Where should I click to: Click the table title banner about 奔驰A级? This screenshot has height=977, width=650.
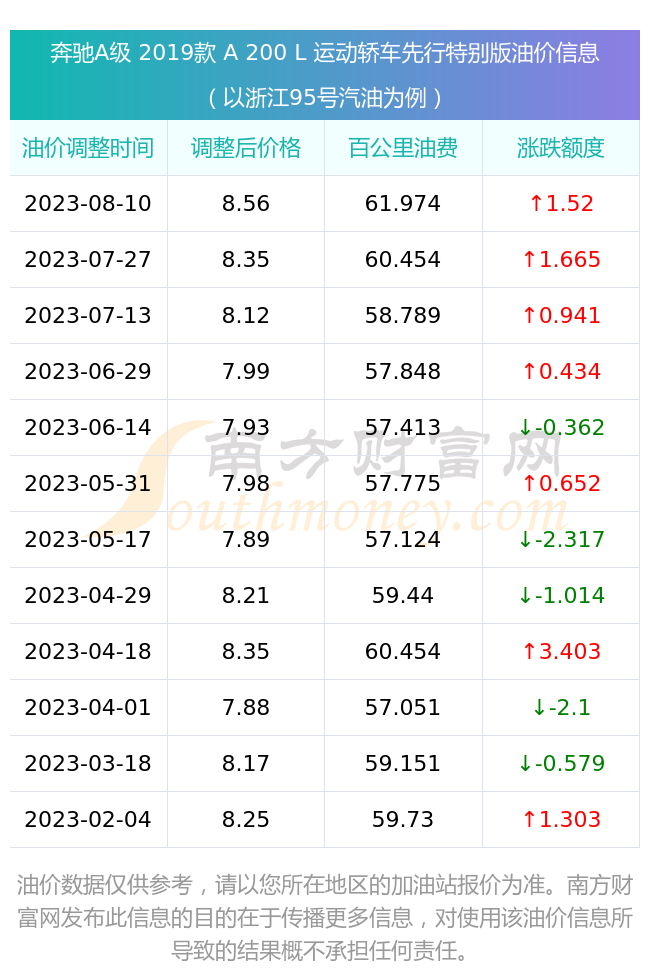click(x=325, y=75)
